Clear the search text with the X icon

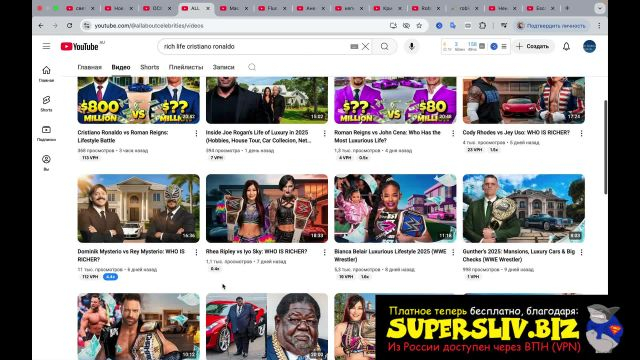click(x=365, y=47)
